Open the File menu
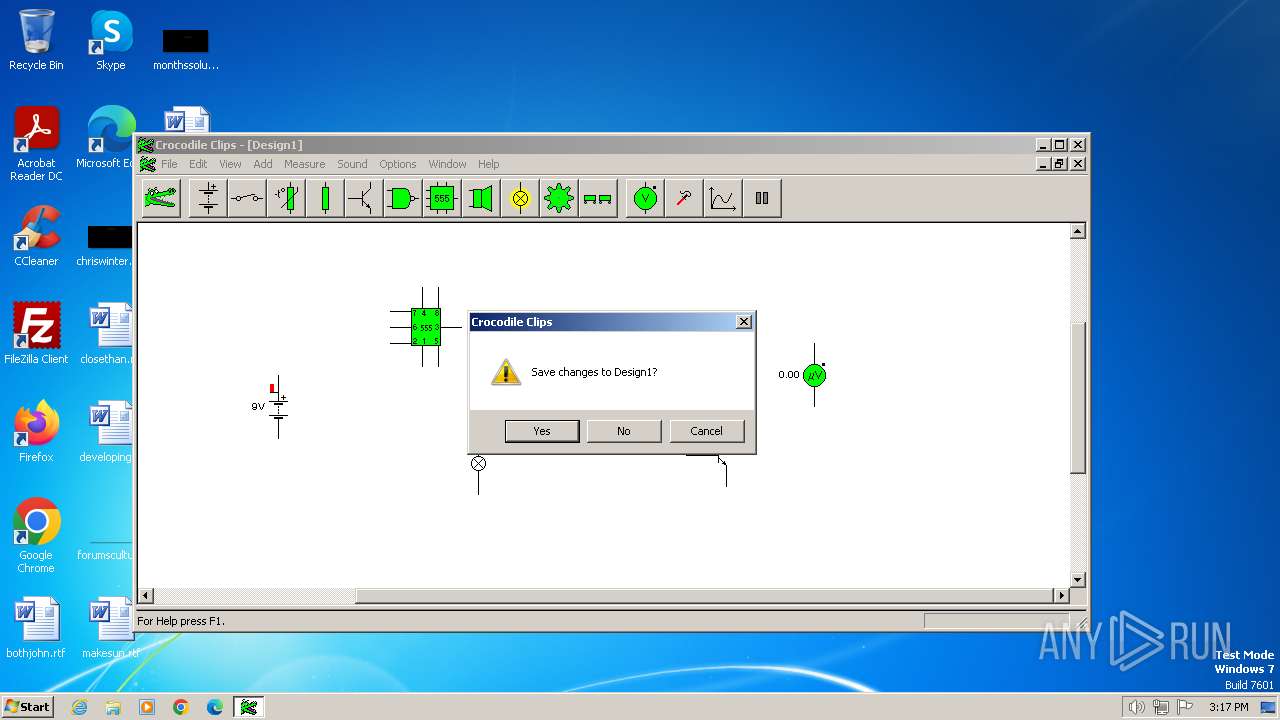This screenshot has width=1280, height=720. tap(170, 164)
